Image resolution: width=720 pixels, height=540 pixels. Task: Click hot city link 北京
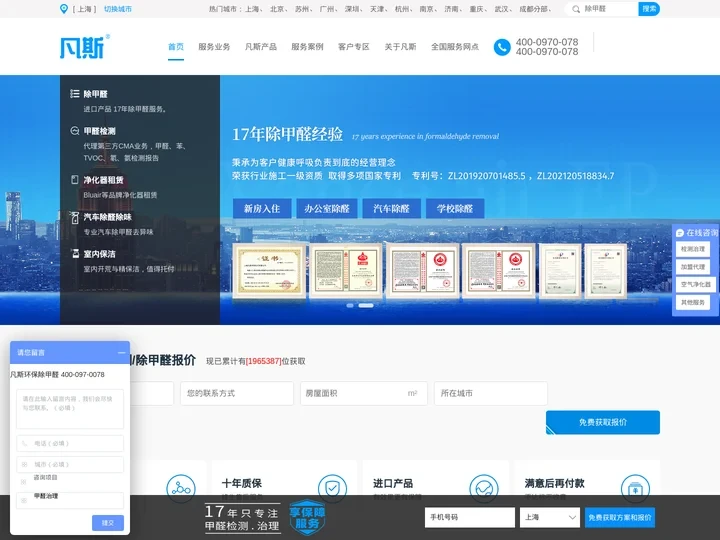pos(277,9)
